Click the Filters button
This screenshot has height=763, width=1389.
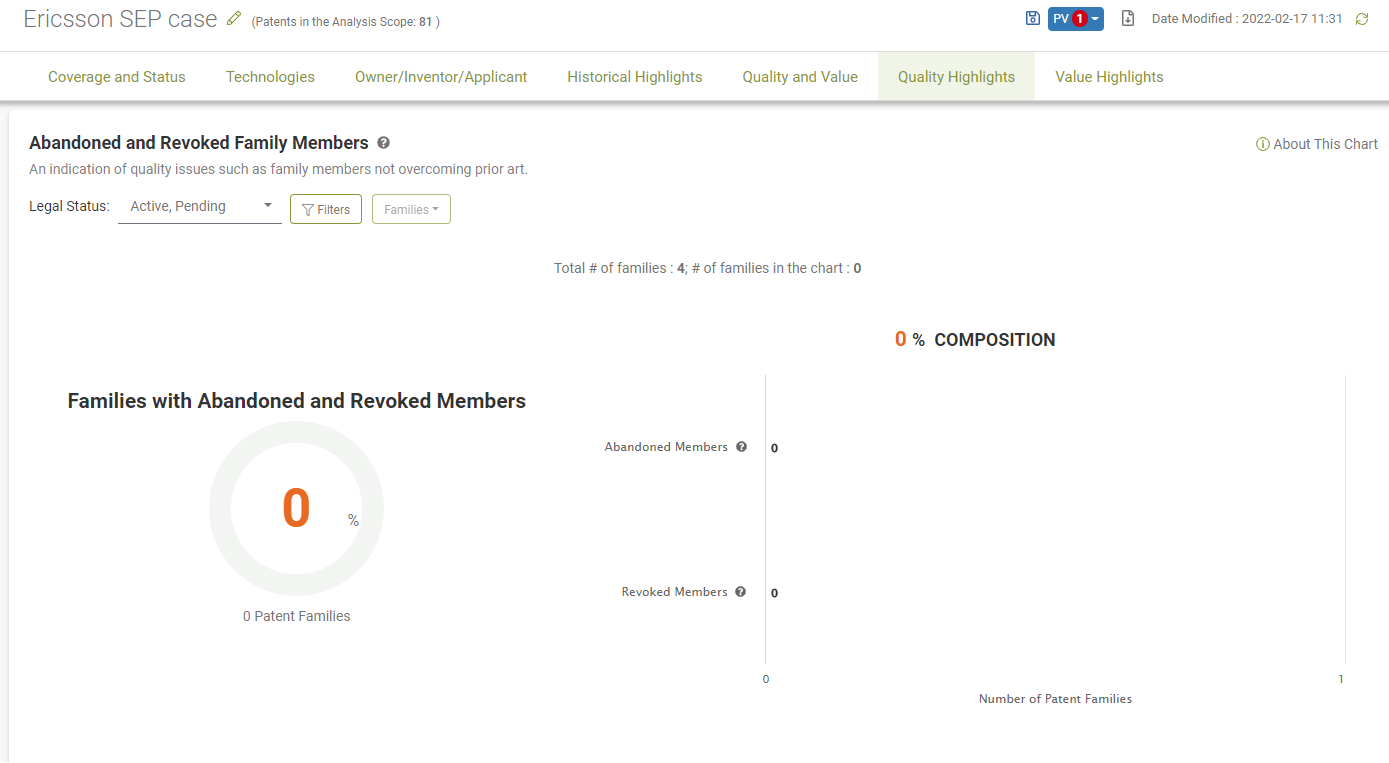pyautogui.click(x=326, y=209)
